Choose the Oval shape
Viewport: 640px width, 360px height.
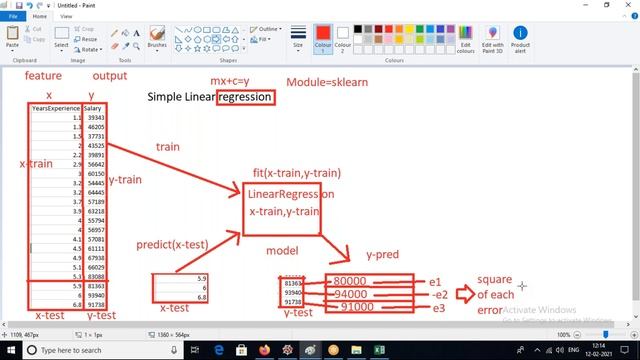198,30
